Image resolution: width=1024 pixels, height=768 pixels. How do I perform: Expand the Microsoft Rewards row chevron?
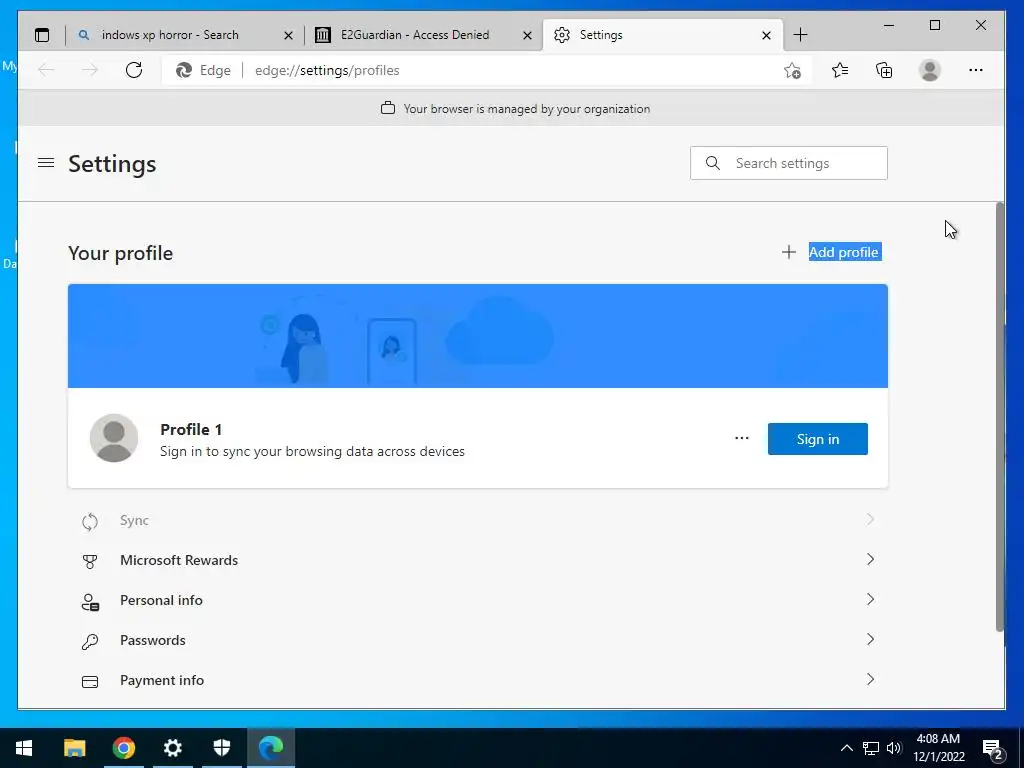870,560
